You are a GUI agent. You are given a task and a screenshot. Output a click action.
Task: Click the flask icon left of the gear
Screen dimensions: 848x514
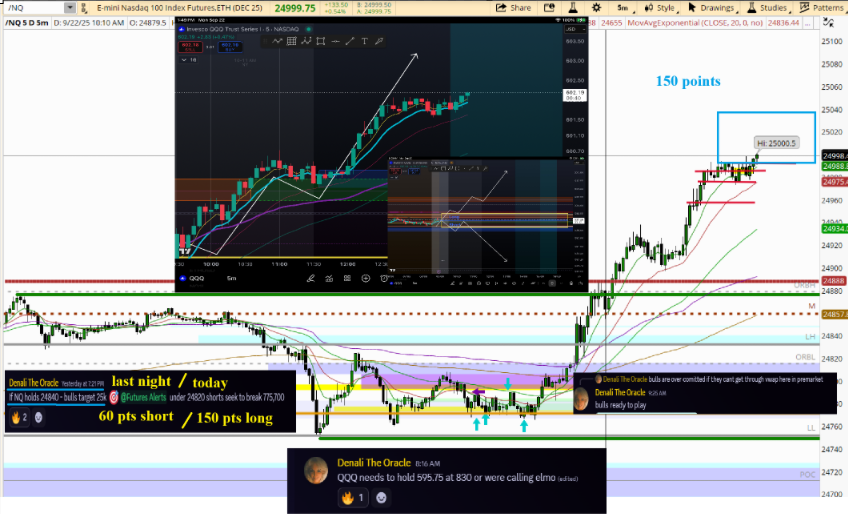[573, 8]
